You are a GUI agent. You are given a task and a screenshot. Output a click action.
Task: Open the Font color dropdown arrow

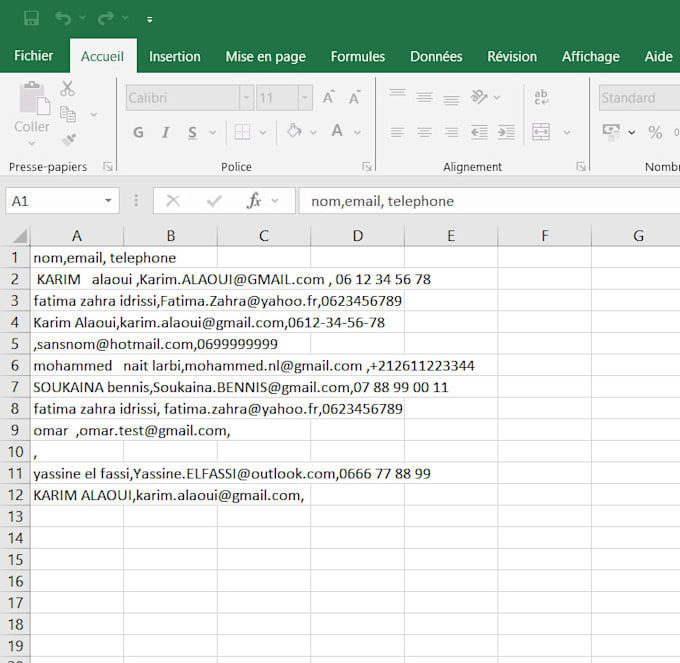357,132
